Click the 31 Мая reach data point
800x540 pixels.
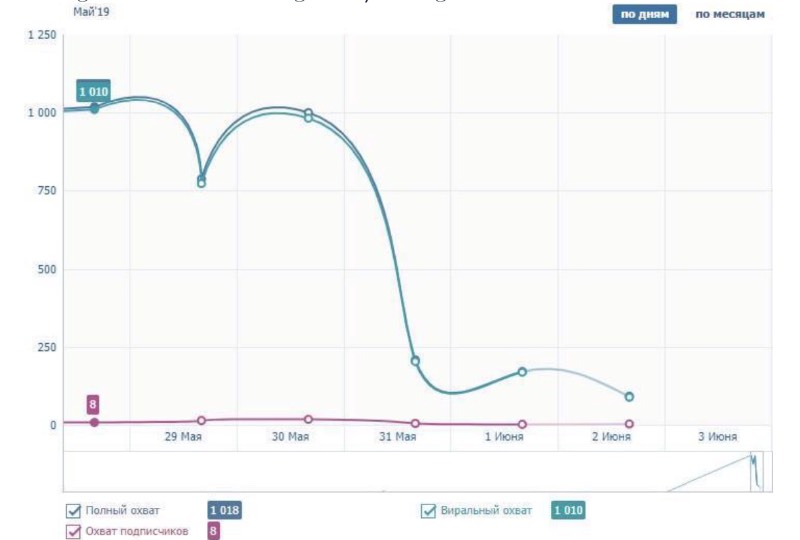click(415, 361)
